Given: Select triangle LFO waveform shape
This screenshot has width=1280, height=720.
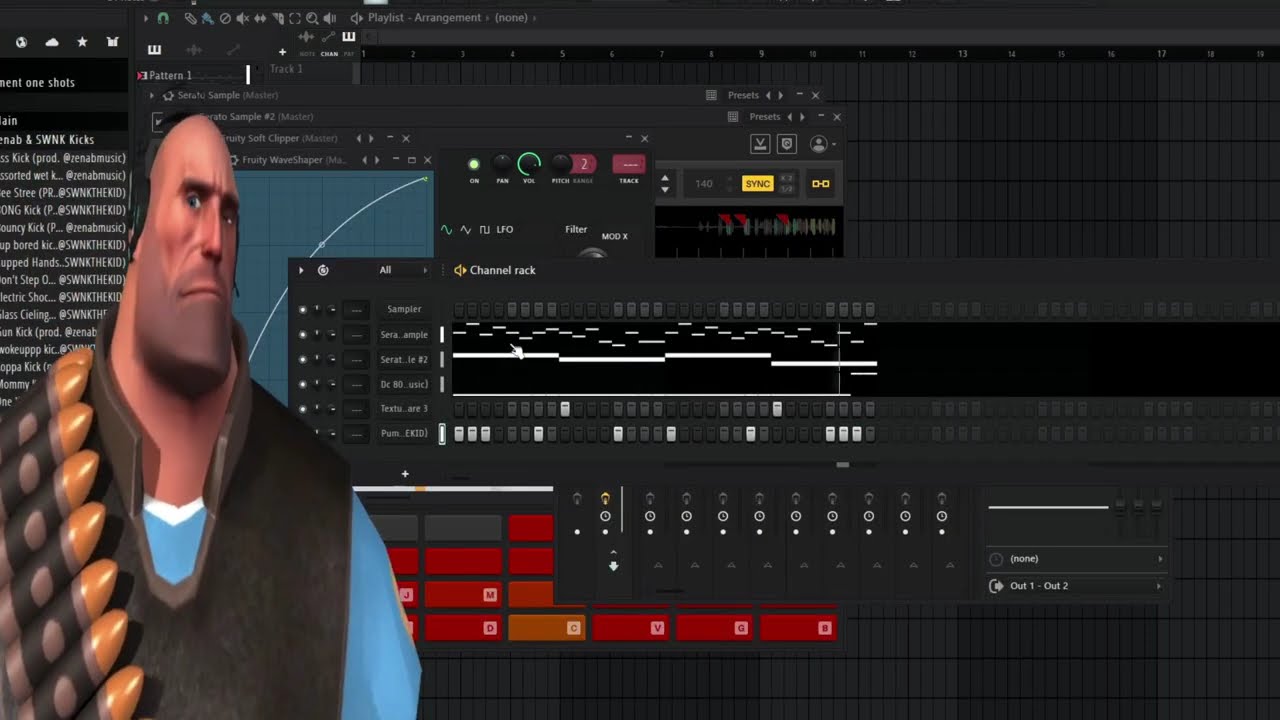Looking at the screenshot, I should point(465,230).
